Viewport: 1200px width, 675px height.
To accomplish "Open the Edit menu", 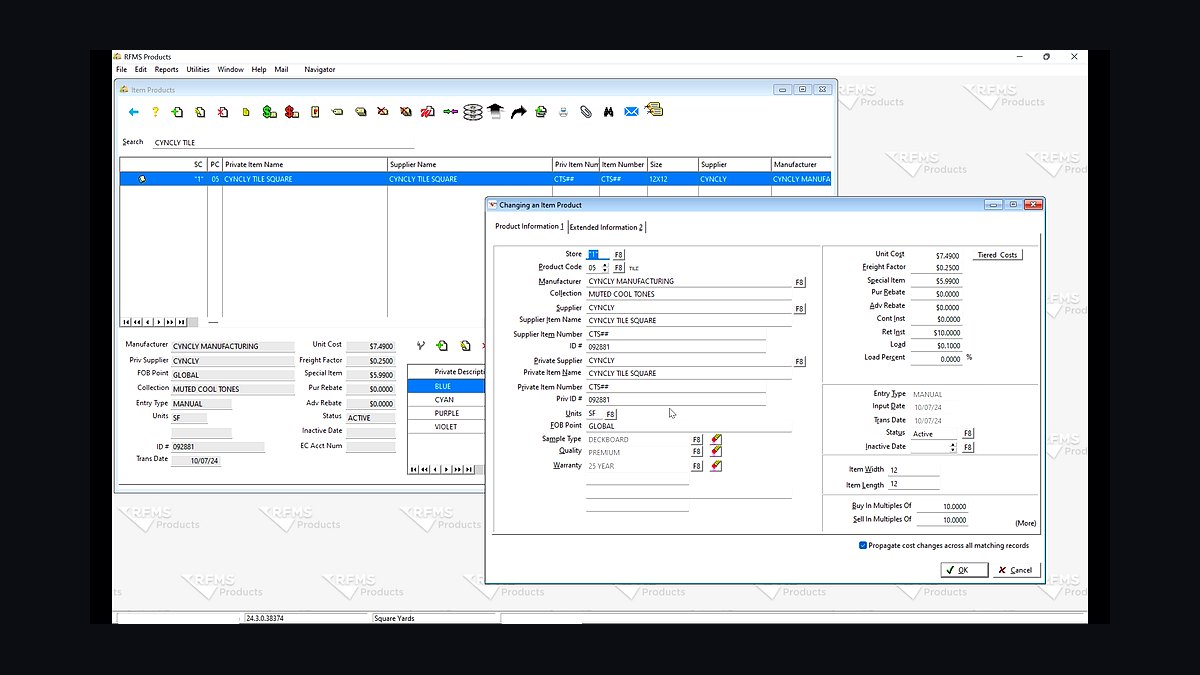I will pos(141,70).
